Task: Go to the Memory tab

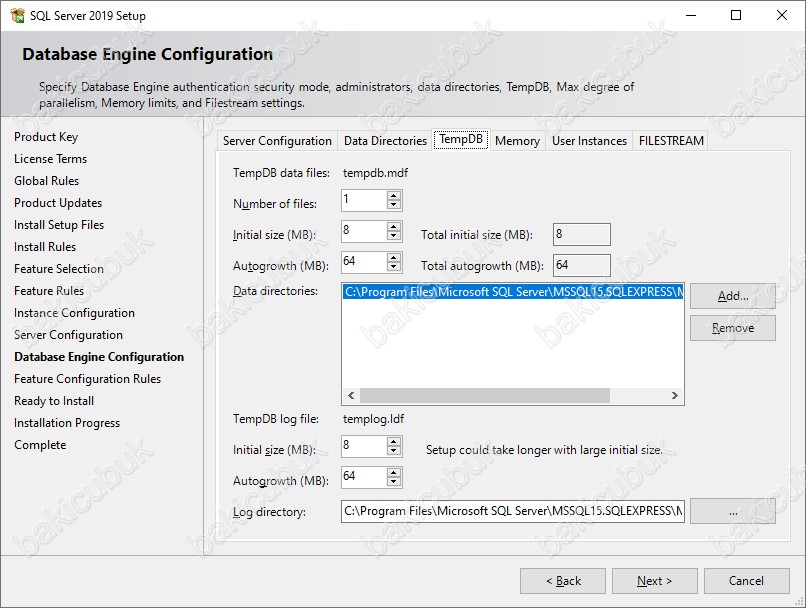Action: [517, 141]
